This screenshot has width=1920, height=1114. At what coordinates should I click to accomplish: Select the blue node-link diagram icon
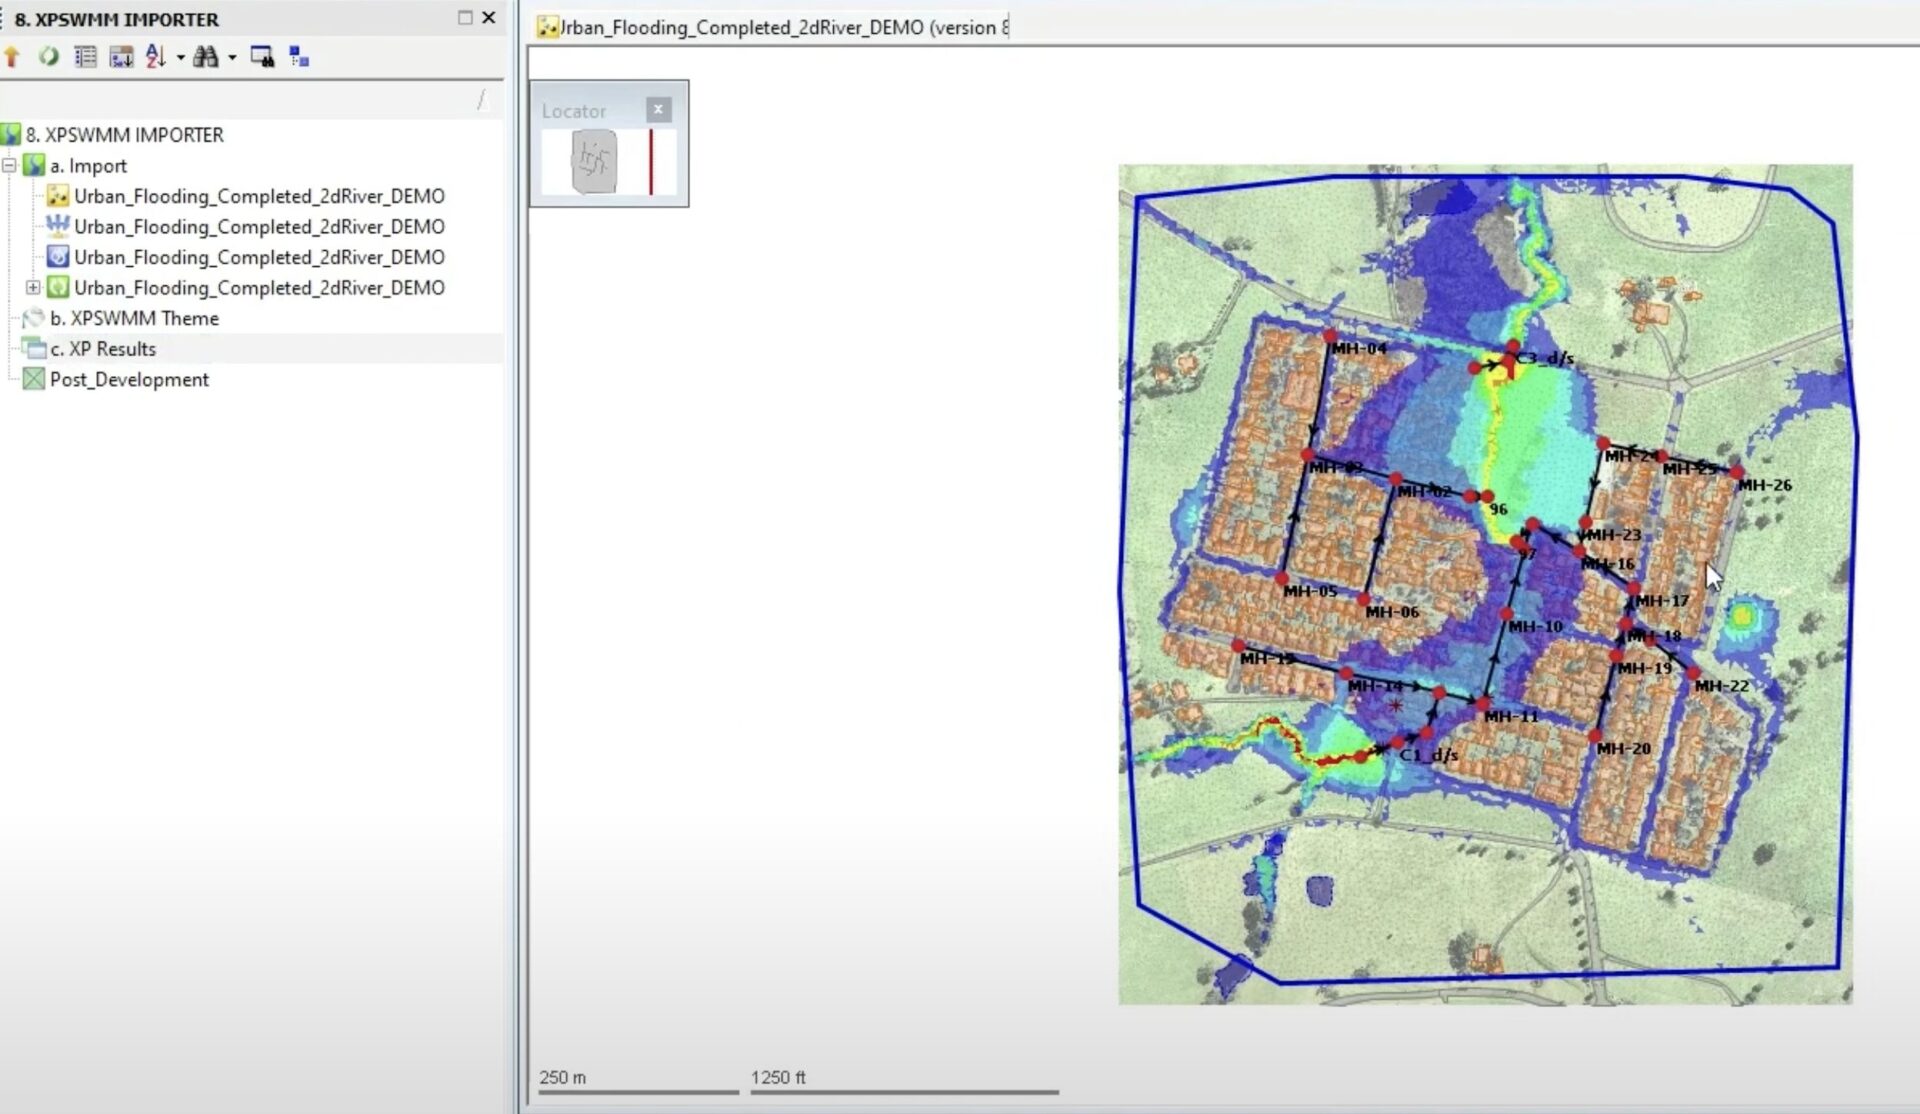pyautogui.click(x=298, y=57)
